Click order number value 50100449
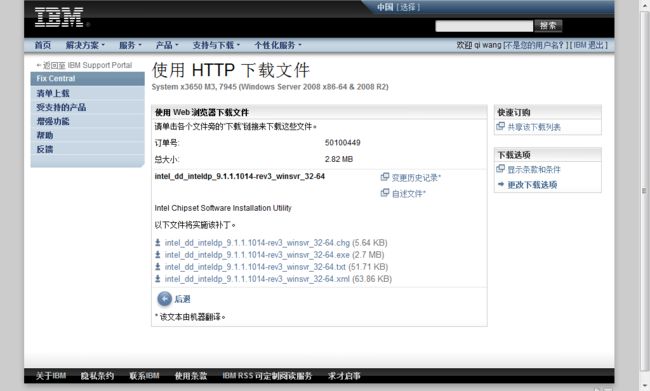This screenshot has height=391, width=650. click(342, 143)
